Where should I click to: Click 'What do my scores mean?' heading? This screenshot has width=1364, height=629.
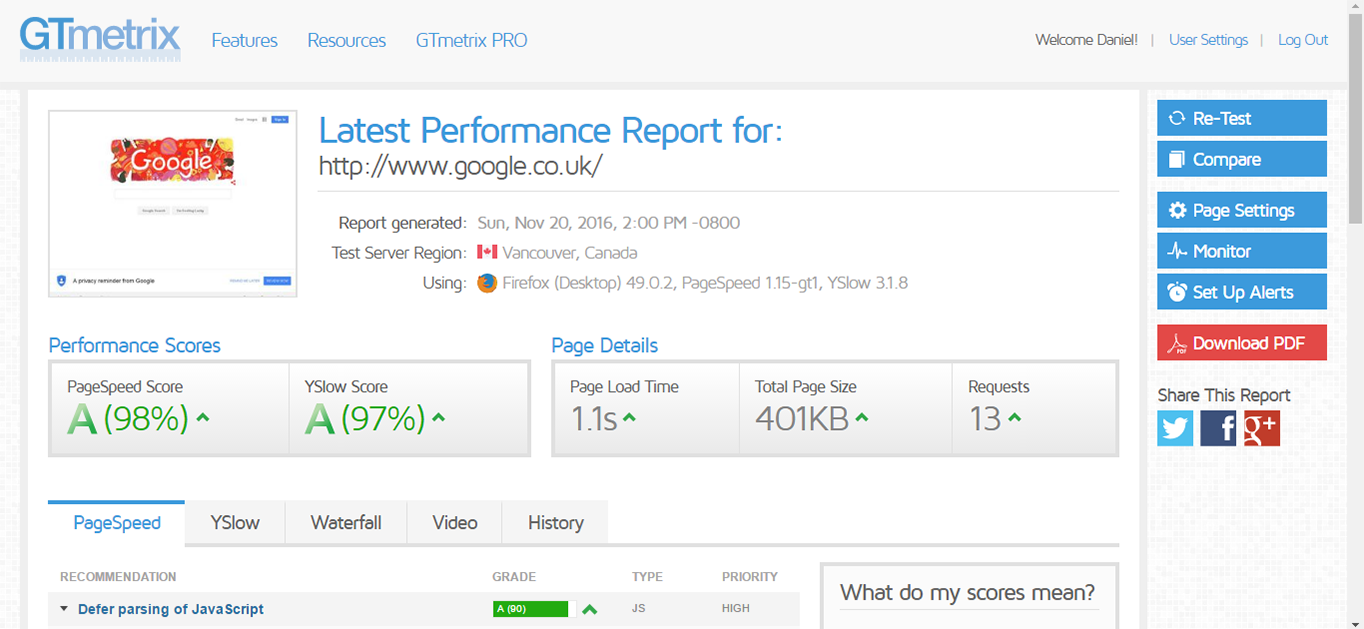[x=967, y=593]
